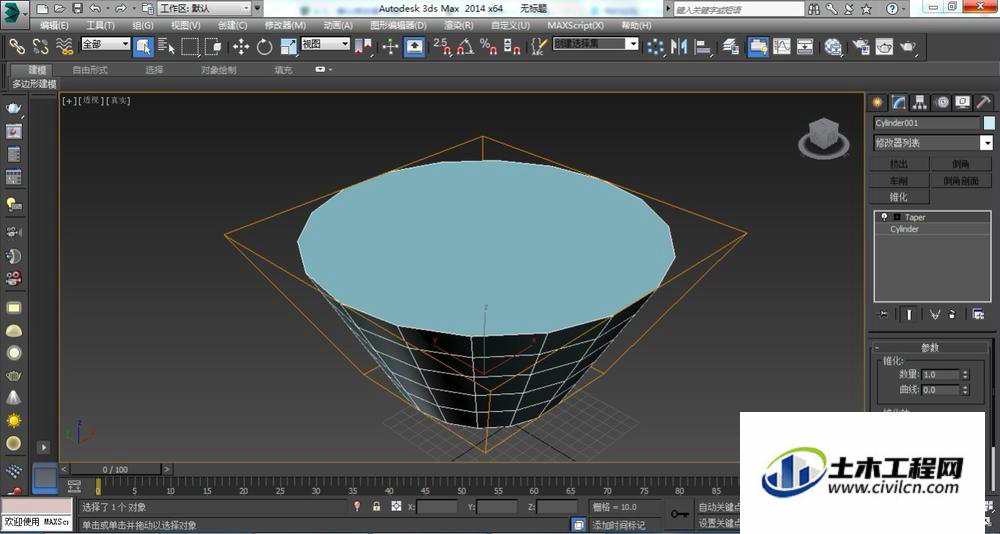Select the Unlink Selection tool
Viewport: 1000px width, 534px height.
click(41, 46)
